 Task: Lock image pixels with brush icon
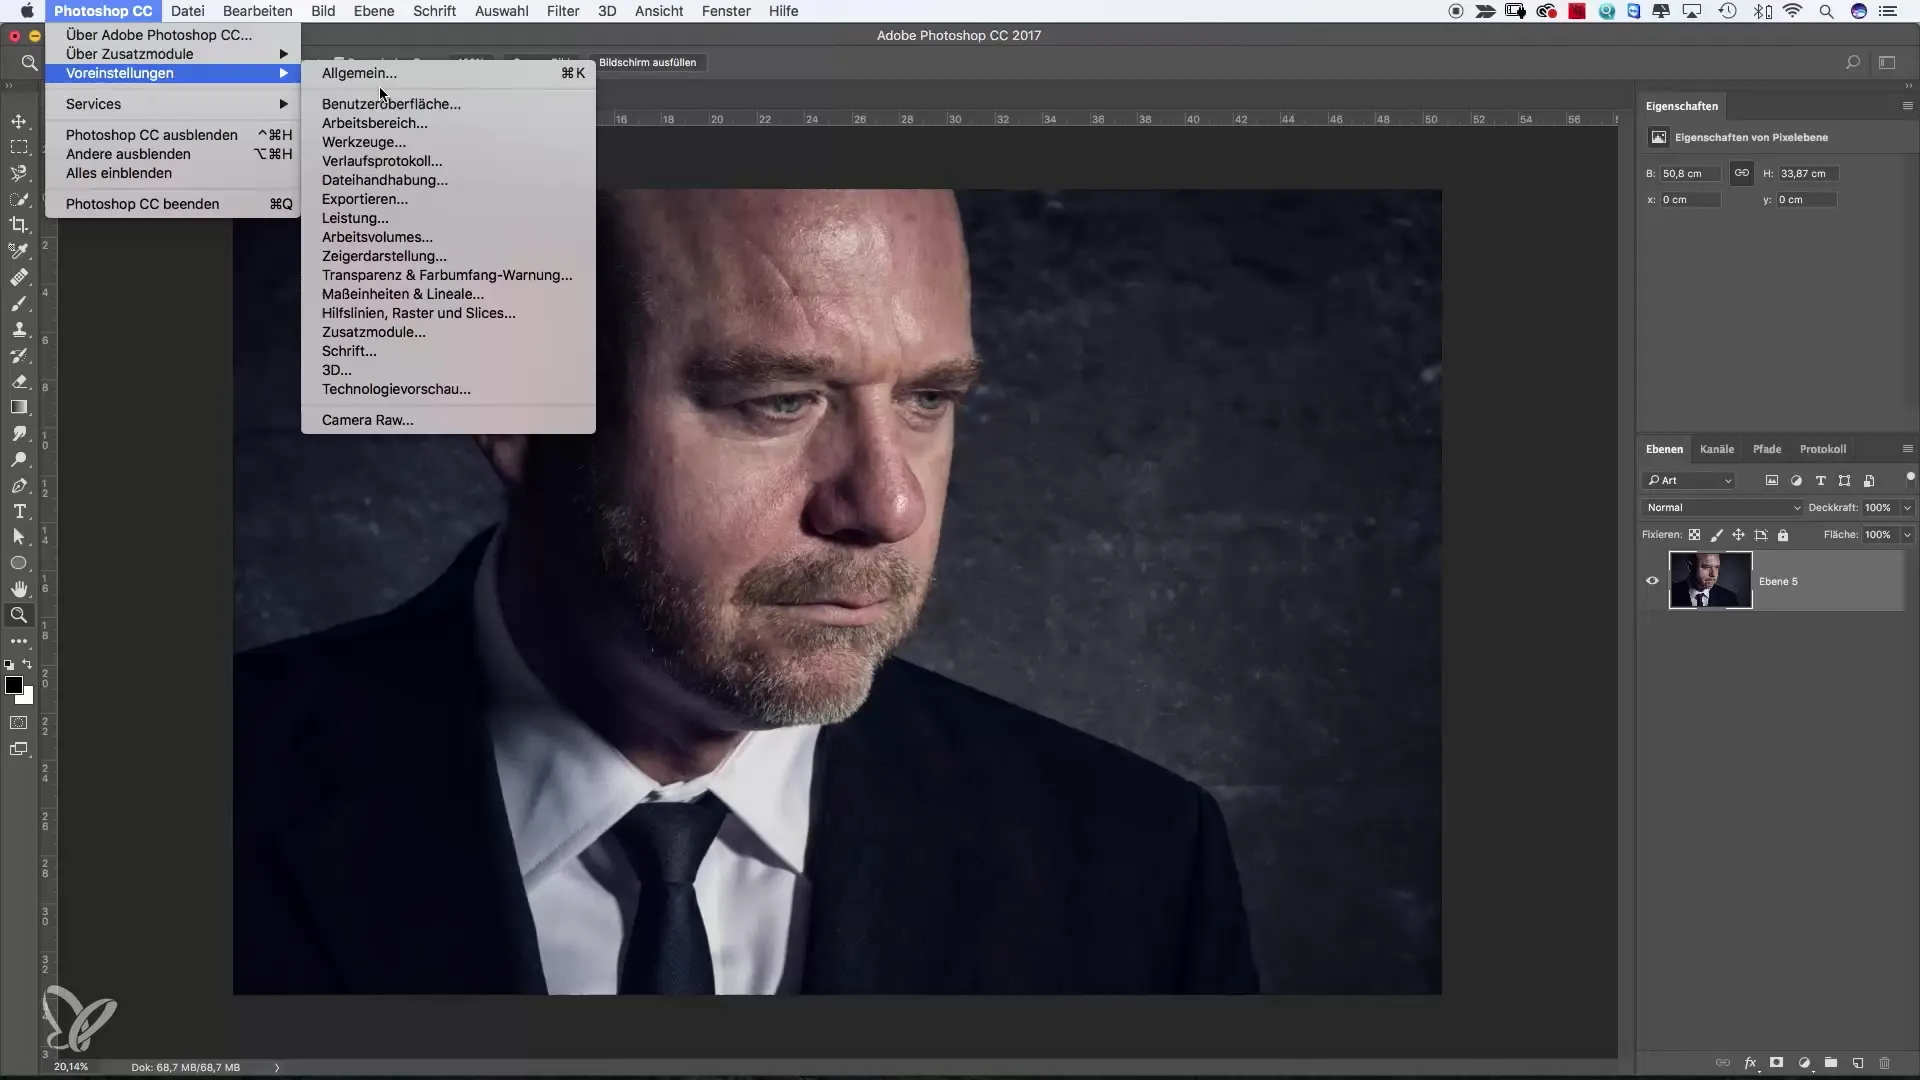(x=1716, y=535)
